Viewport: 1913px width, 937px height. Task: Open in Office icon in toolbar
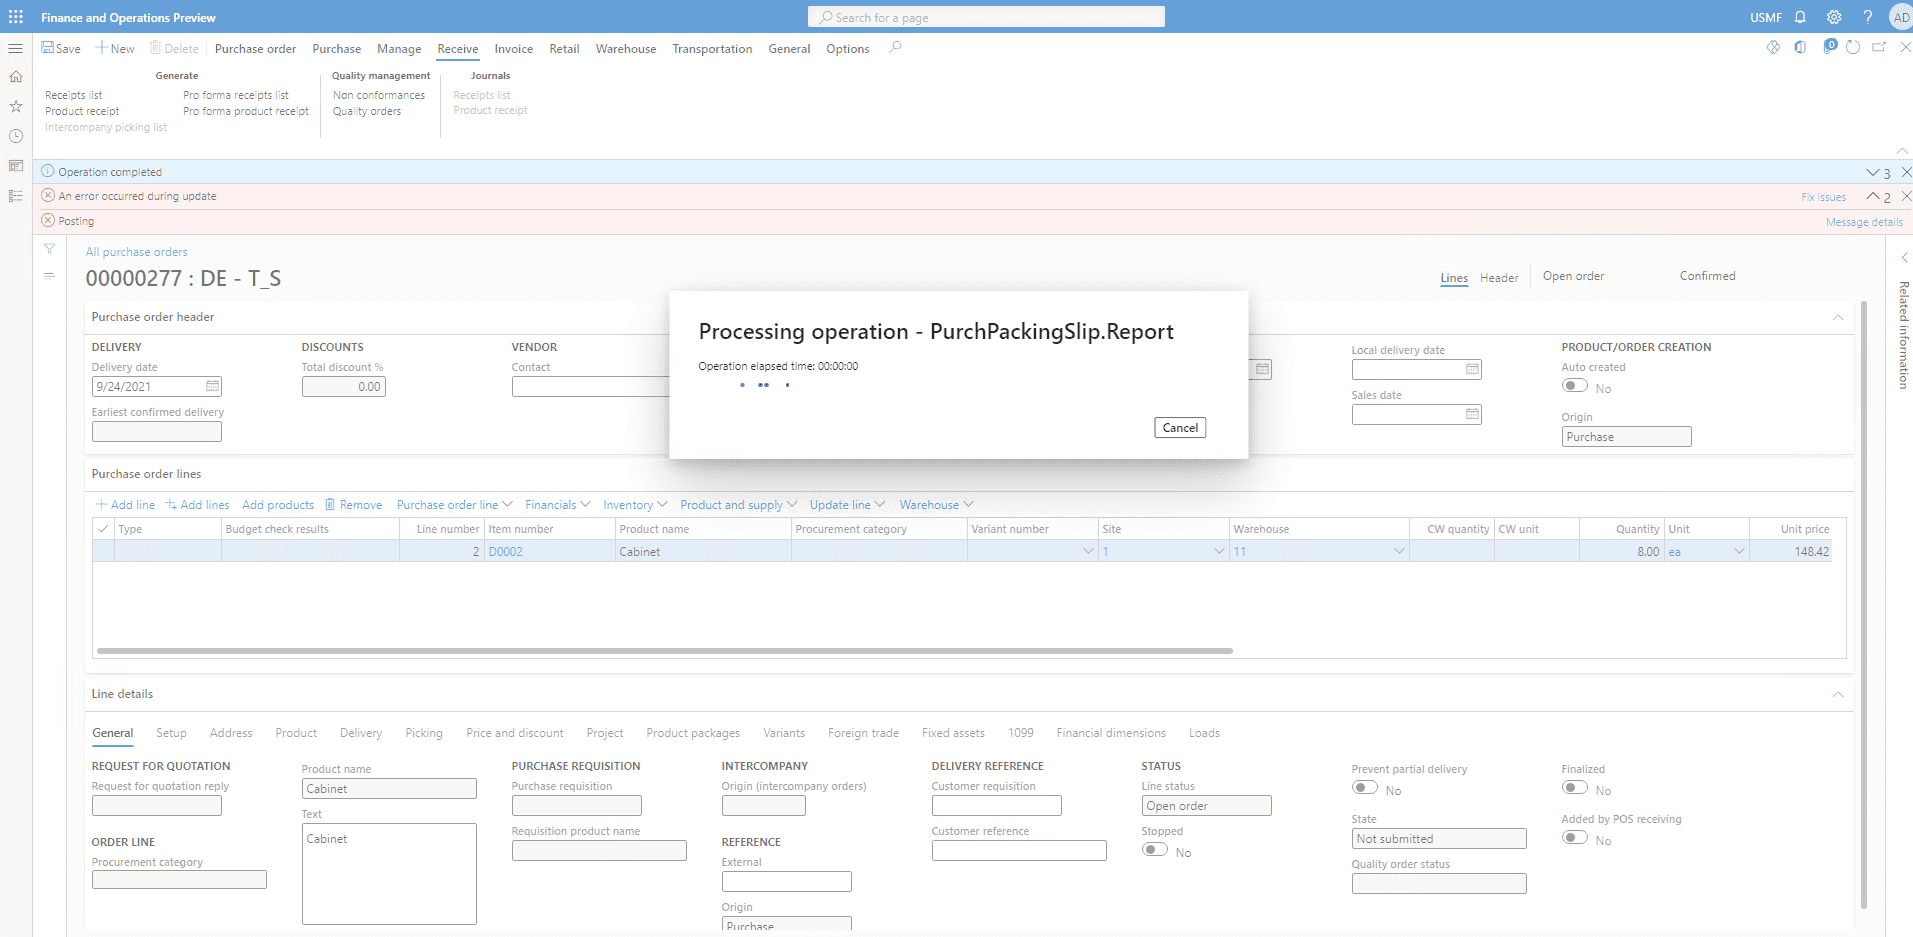pos(1800,47)
